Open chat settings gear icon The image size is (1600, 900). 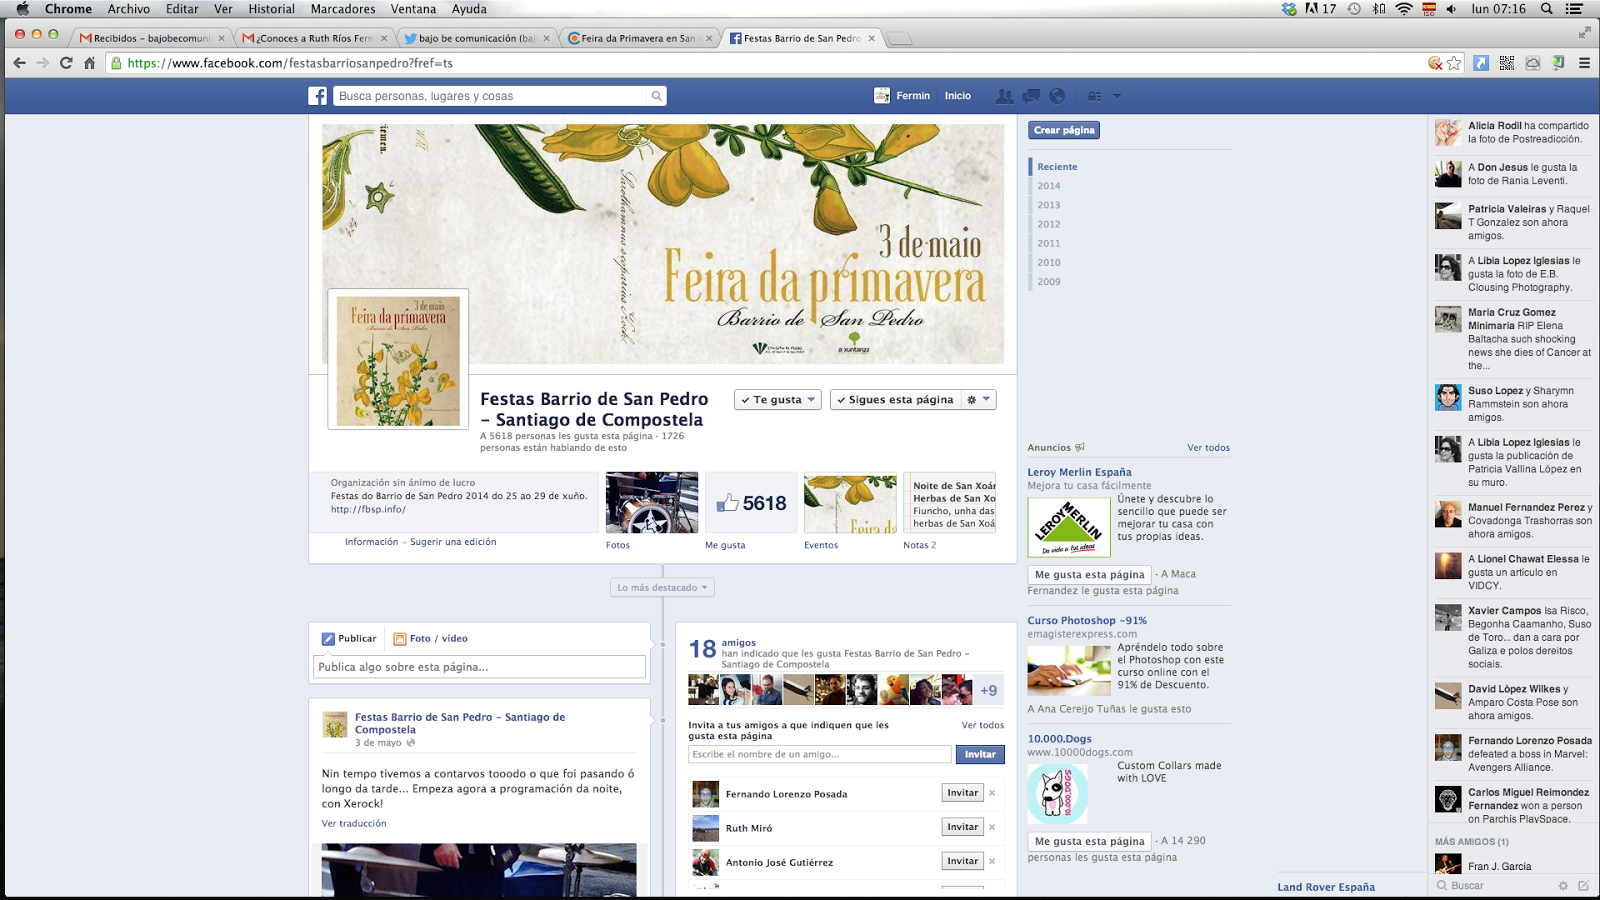pos(1563,886)
